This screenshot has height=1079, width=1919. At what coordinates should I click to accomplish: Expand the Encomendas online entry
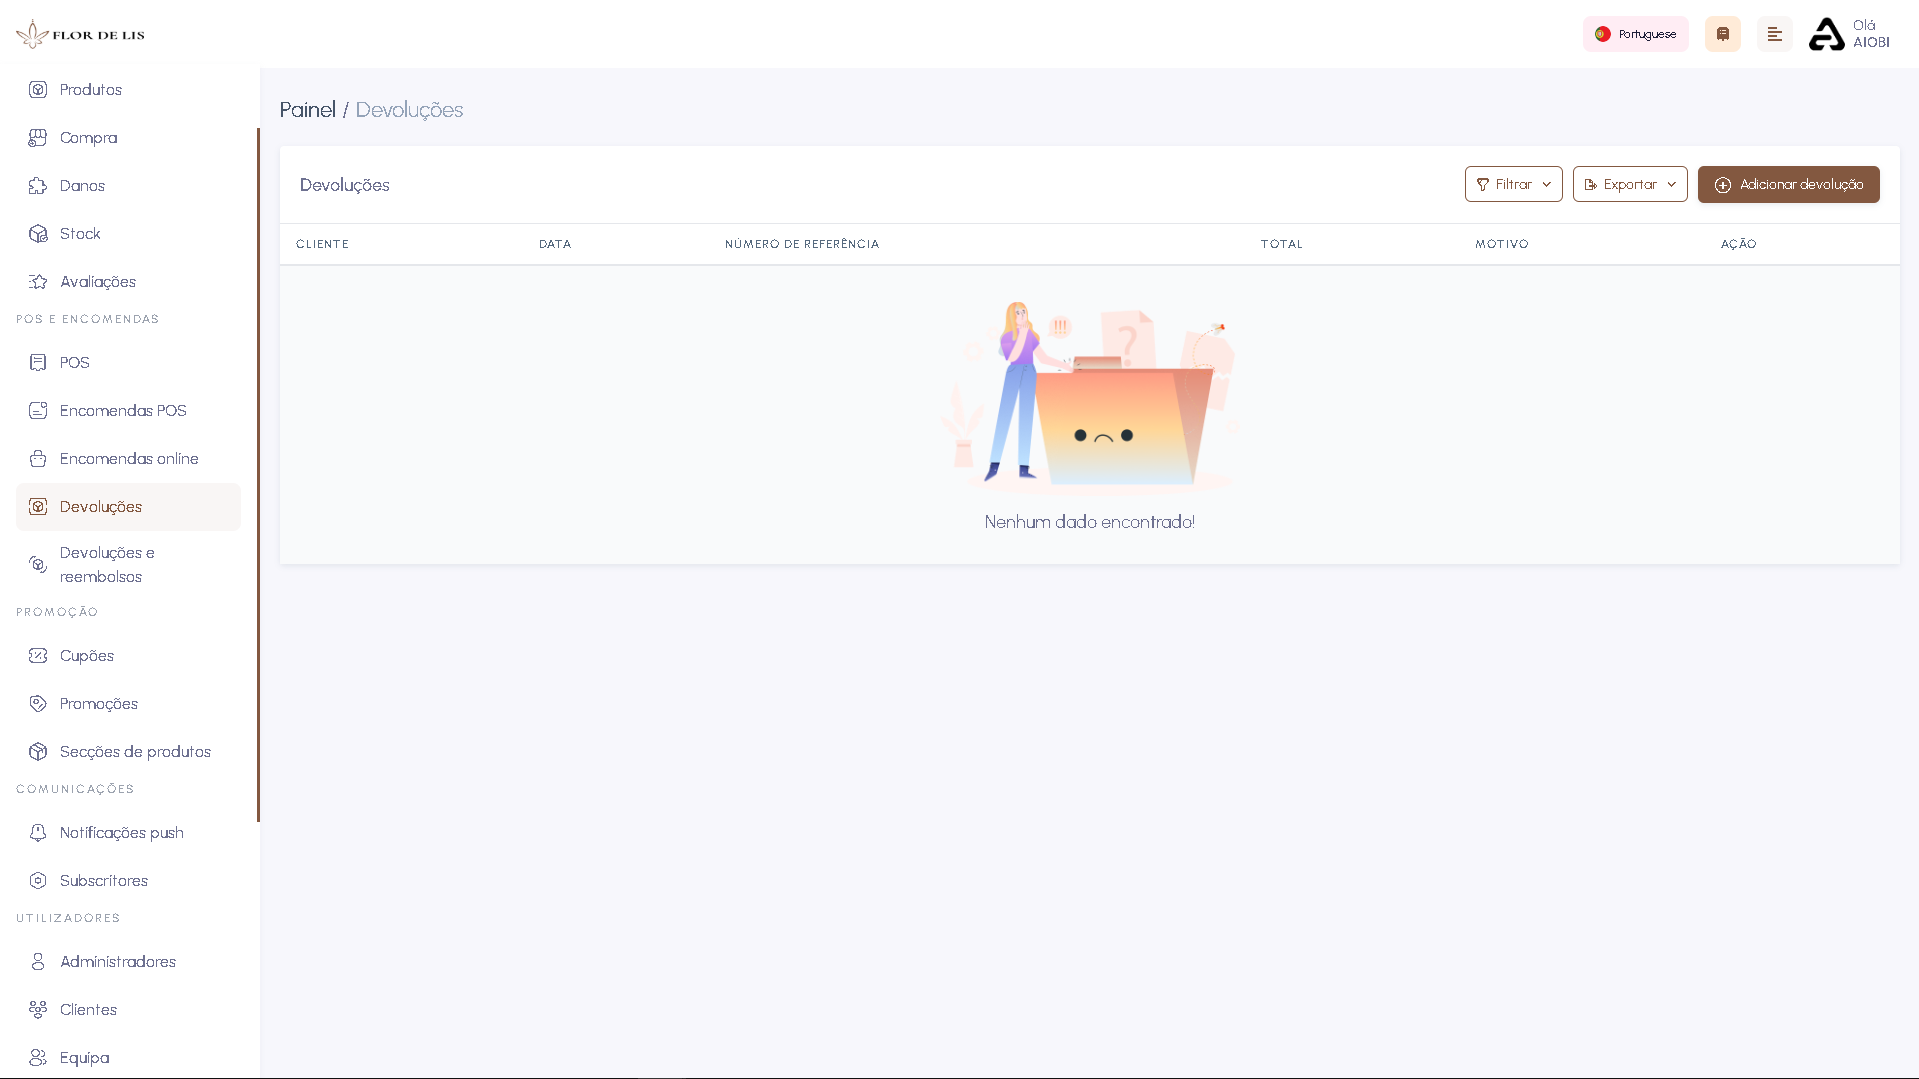coord(127,458)
